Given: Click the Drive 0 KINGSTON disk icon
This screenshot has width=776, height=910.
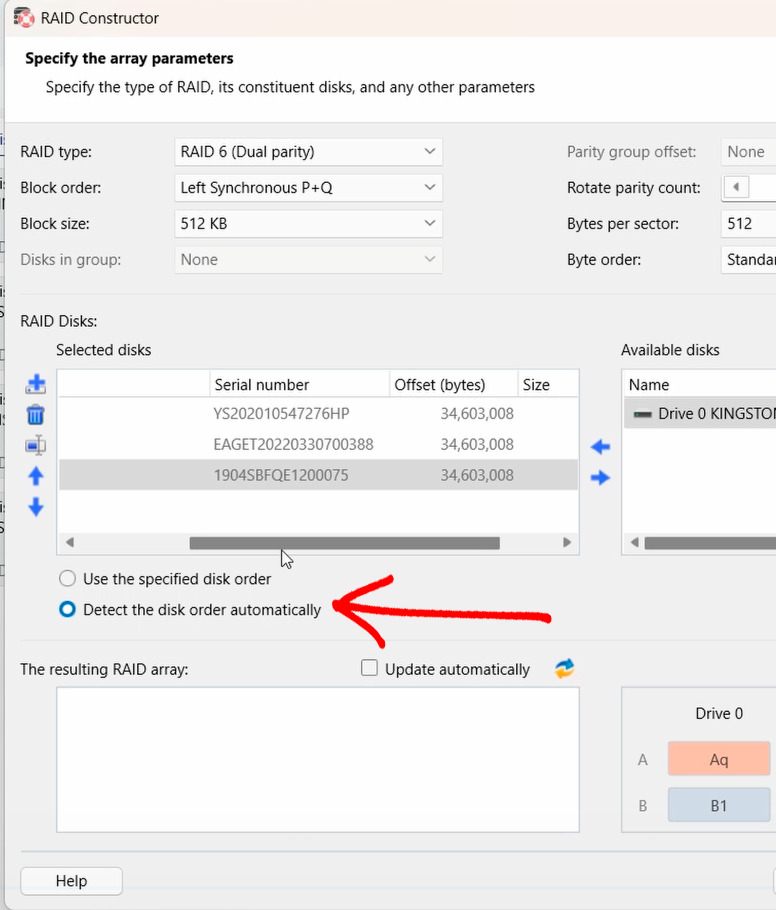Looking at the screenshot, I should coord(643,414).
